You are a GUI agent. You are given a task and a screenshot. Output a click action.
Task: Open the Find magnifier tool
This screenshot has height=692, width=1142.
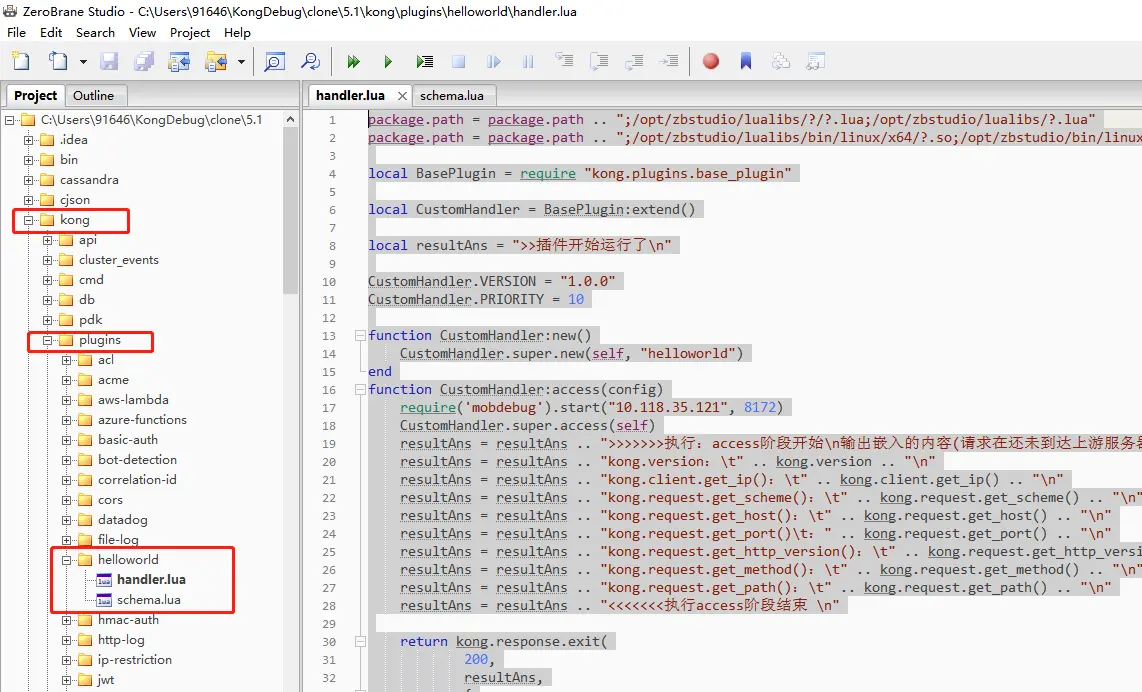tap(275, 62)
